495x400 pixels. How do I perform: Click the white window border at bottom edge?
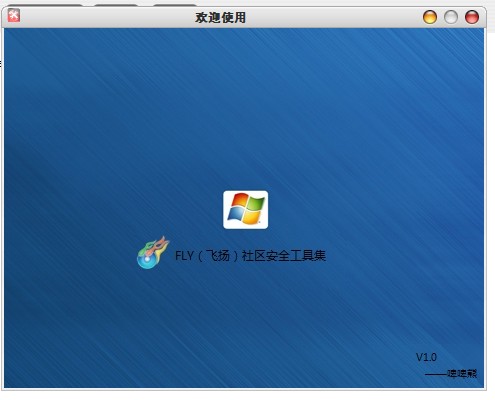[x=245, y=389]
